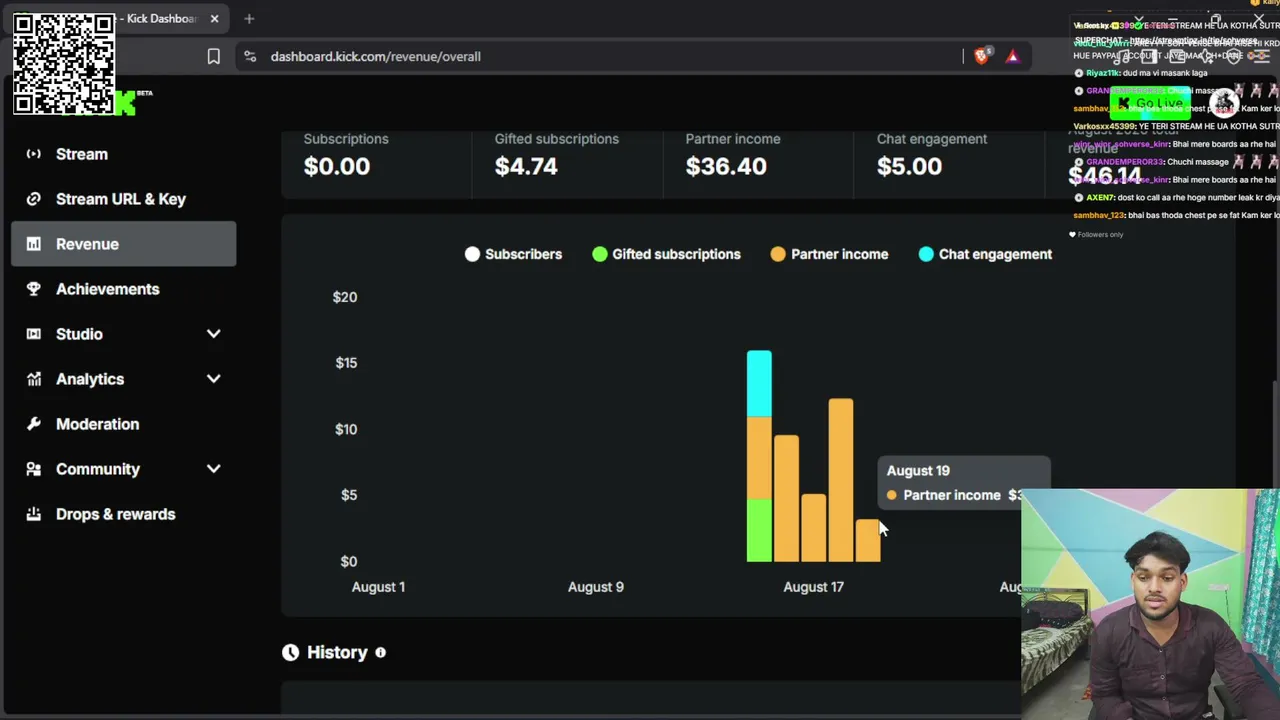Expand the Studio chevron

coord(213,334)
